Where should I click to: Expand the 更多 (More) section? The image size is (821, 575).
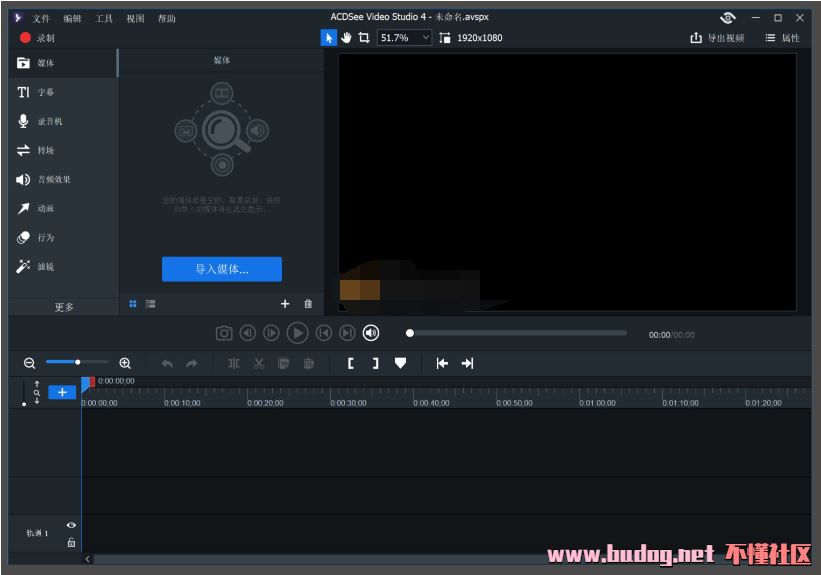click(x=64, y=307)
